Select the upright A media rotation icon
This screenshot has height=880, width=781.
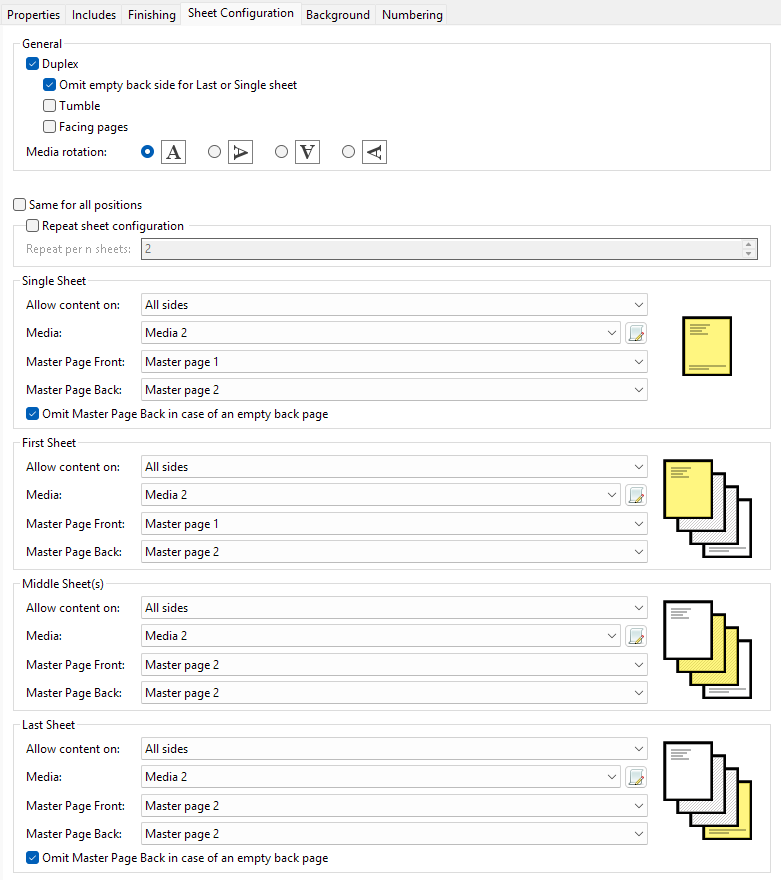coord(174,152)
